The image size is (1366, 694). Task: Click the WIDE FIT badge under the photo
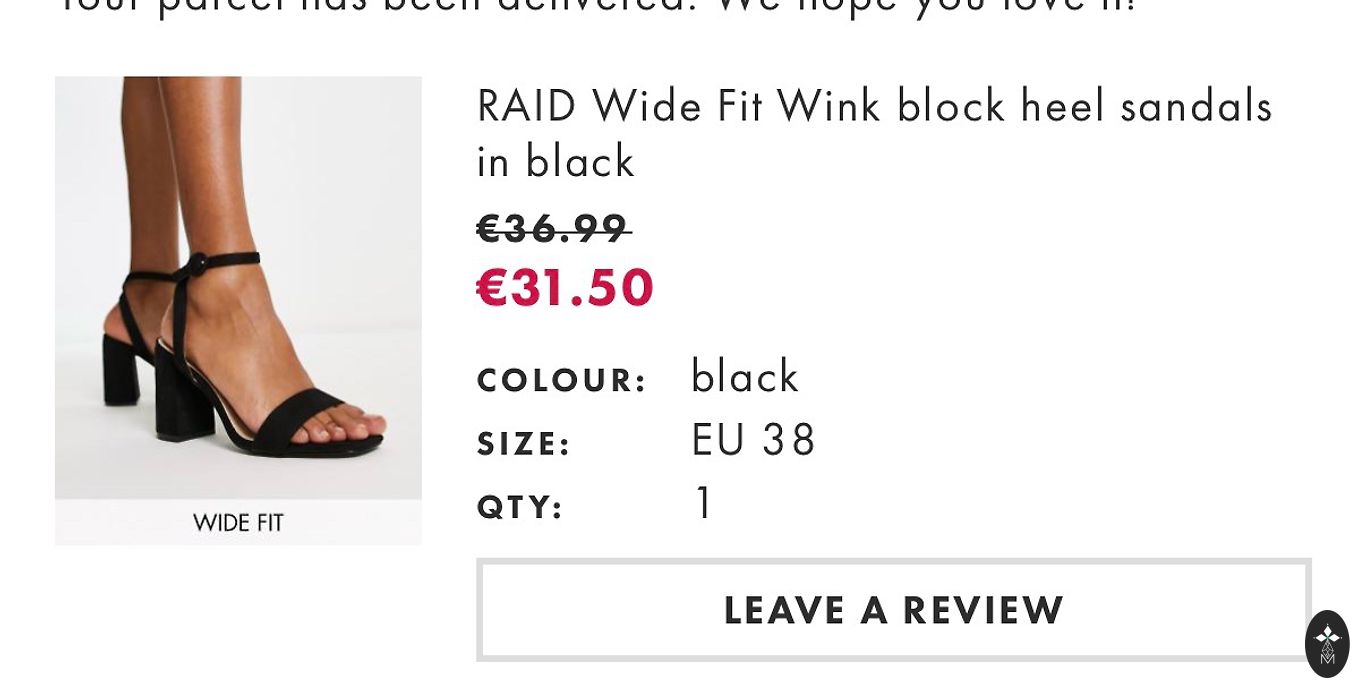[238, 523]
